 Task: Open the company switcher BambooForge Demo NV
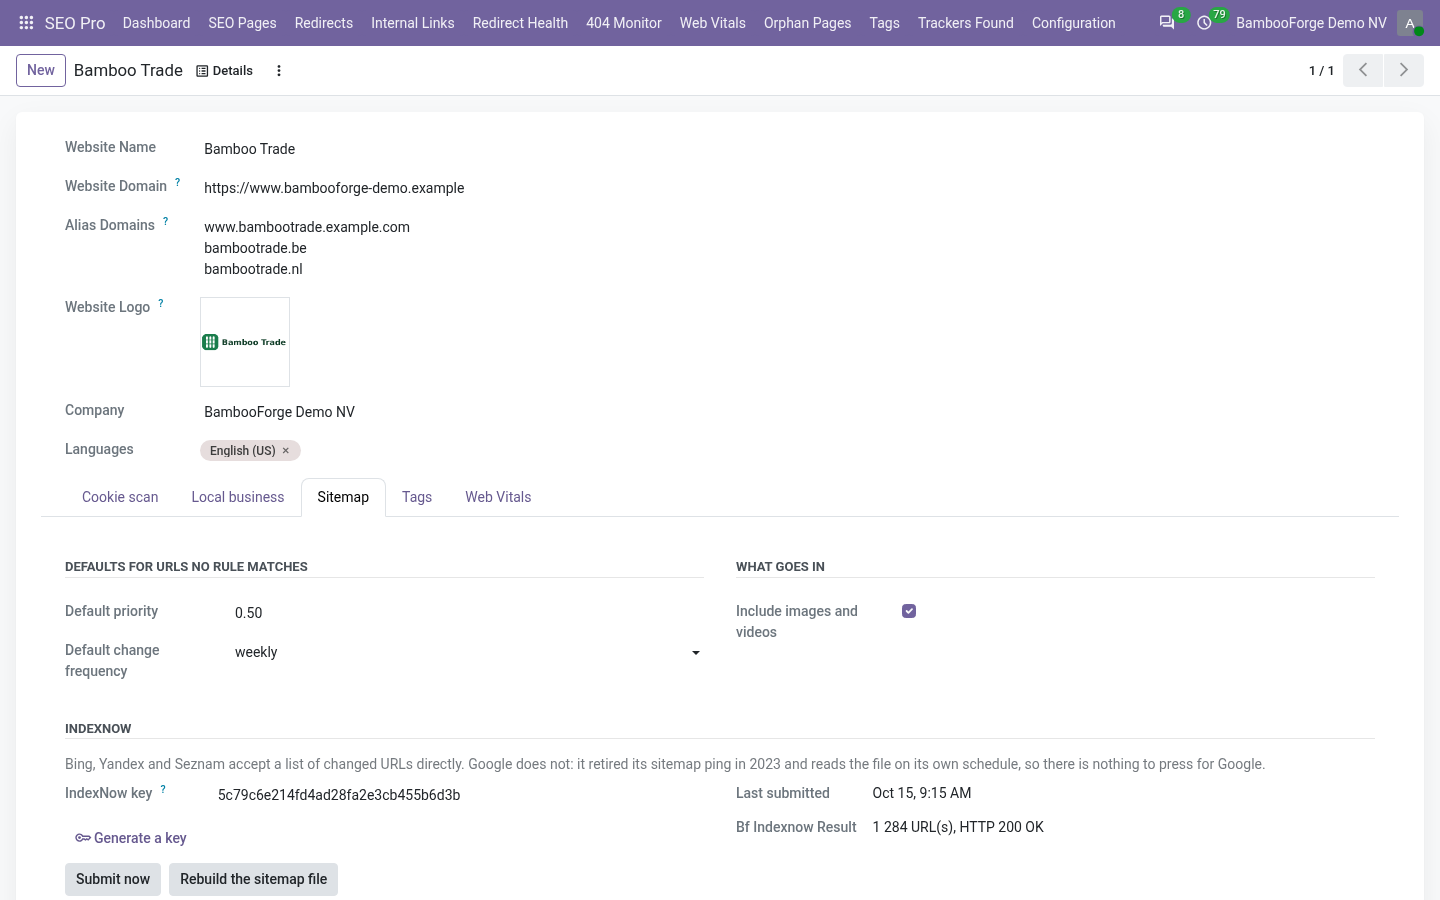(x=1311, y=23)
